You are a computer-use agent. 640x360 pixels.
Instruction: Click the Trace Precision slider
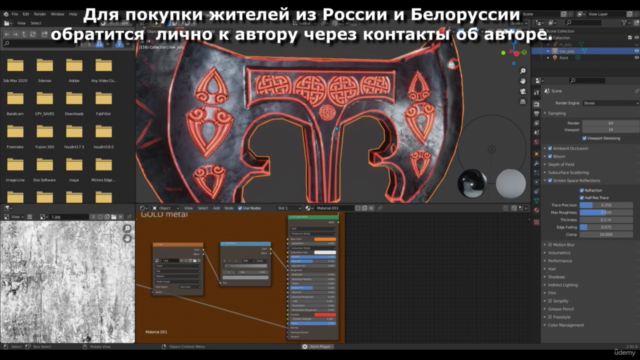tap(606, 205)
